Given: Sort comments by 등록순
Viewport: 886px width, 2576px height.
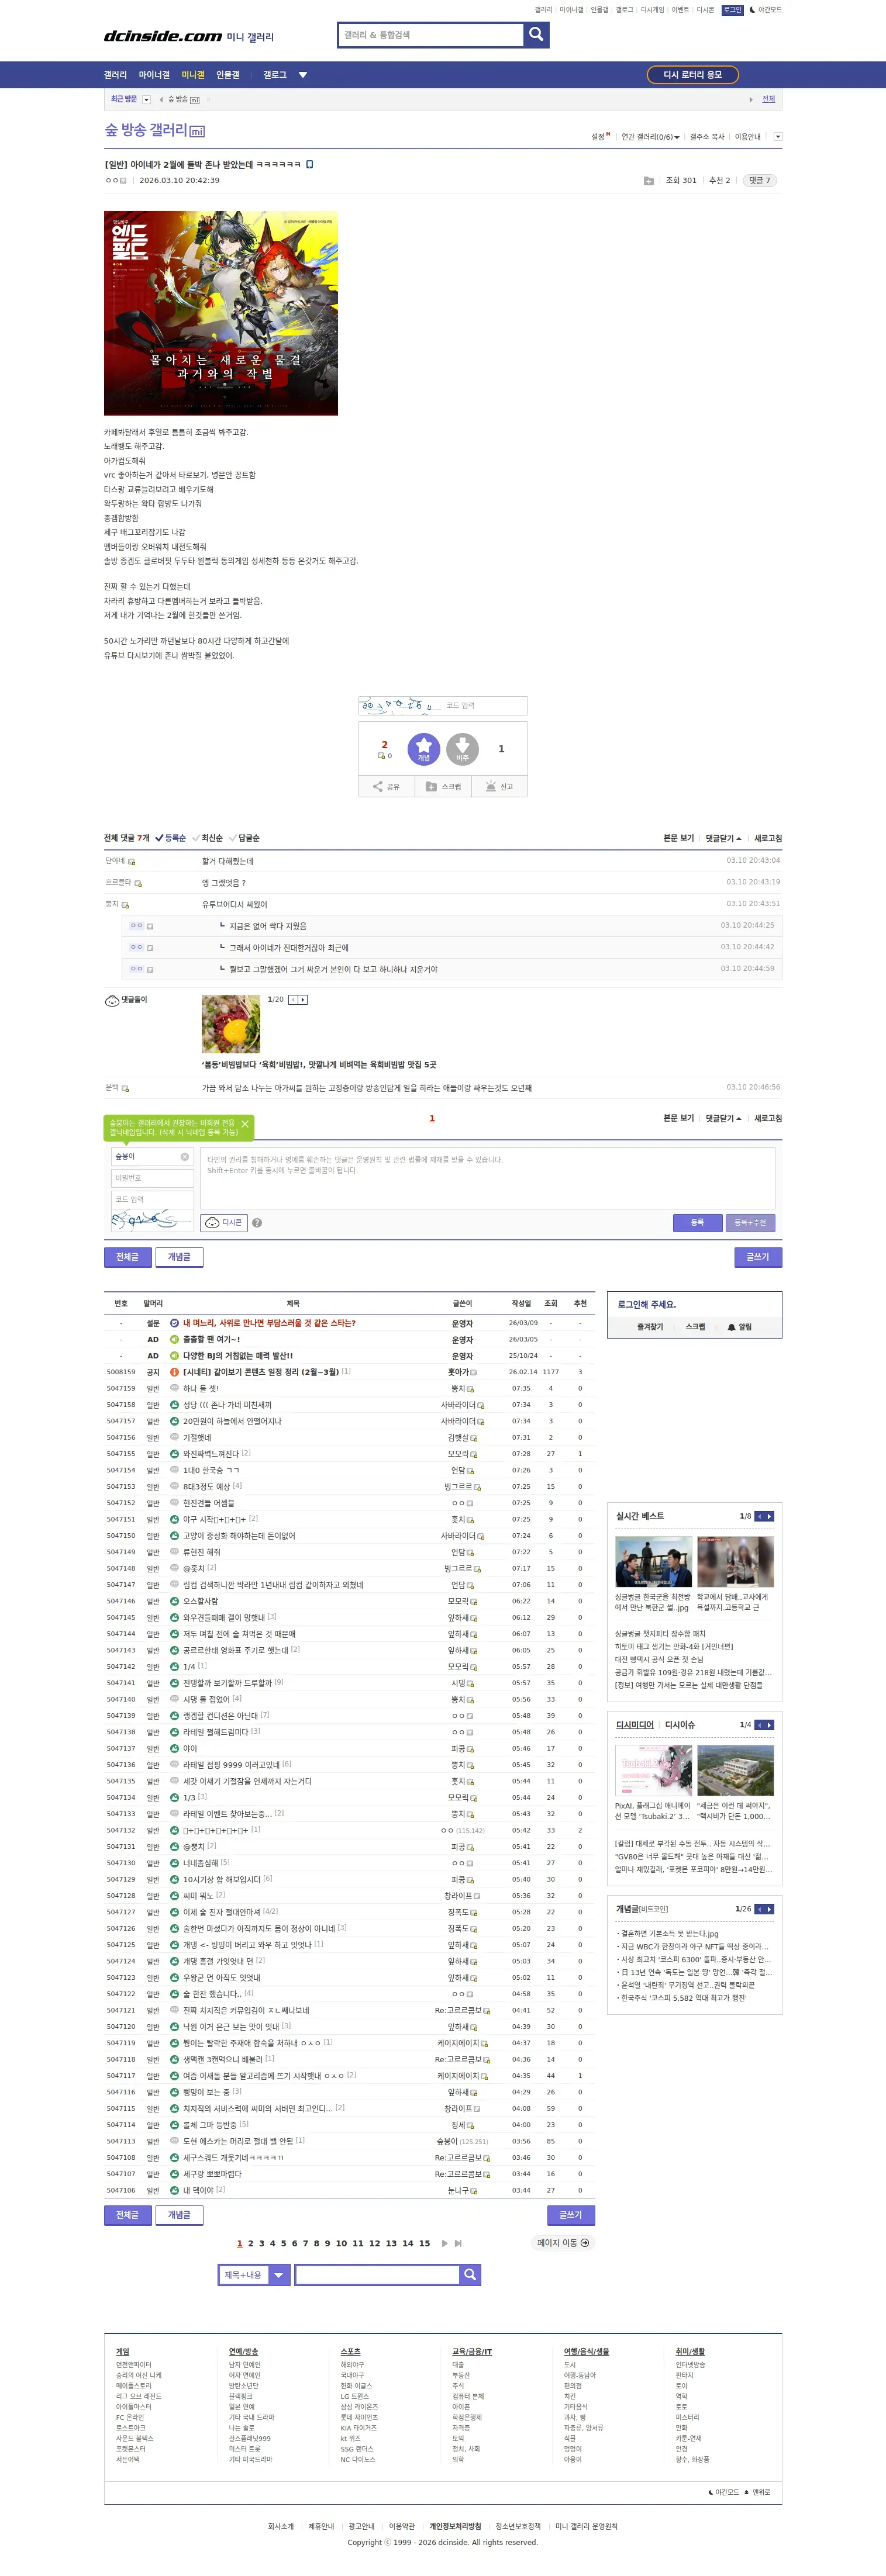Looking at the screenshot, I should click(171, 838).
